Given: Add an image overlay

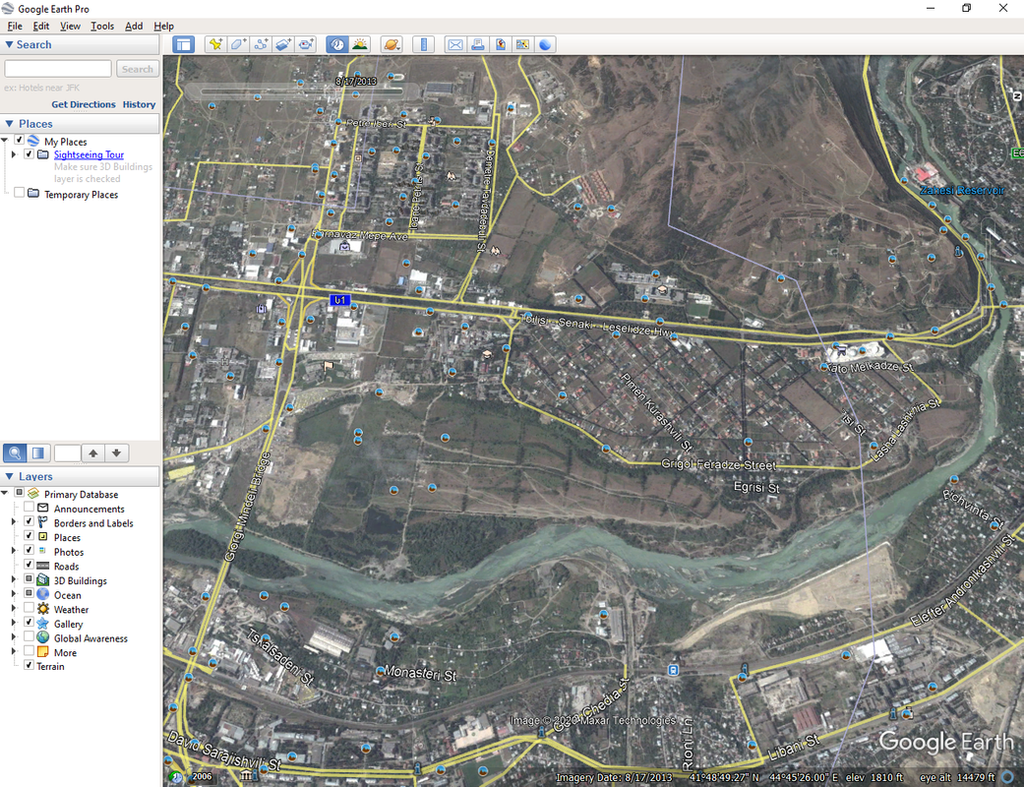Looking at the screenshot, I should (x=283, y=44).
